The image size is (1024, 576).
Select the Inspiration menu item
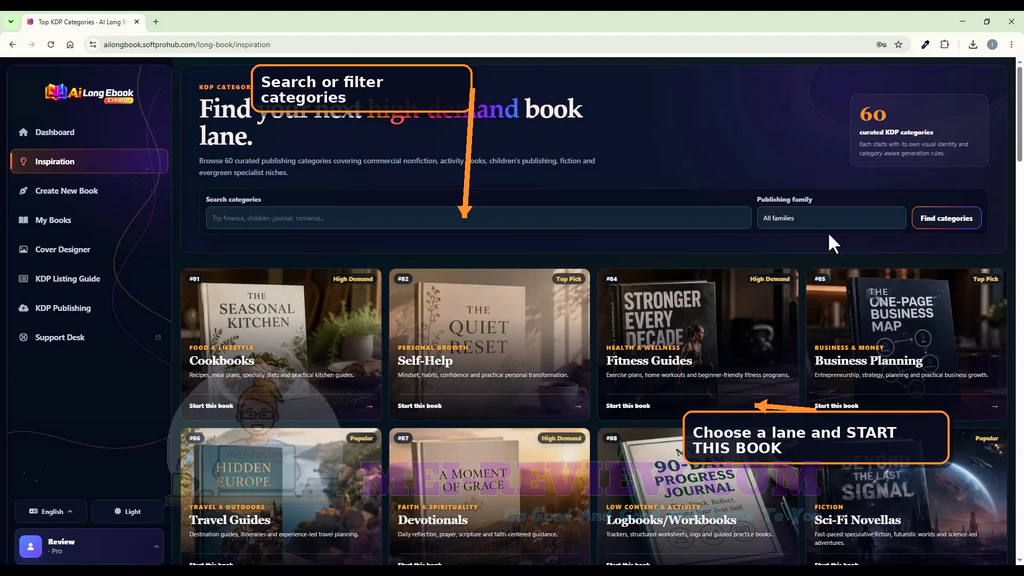click(89, 161)
